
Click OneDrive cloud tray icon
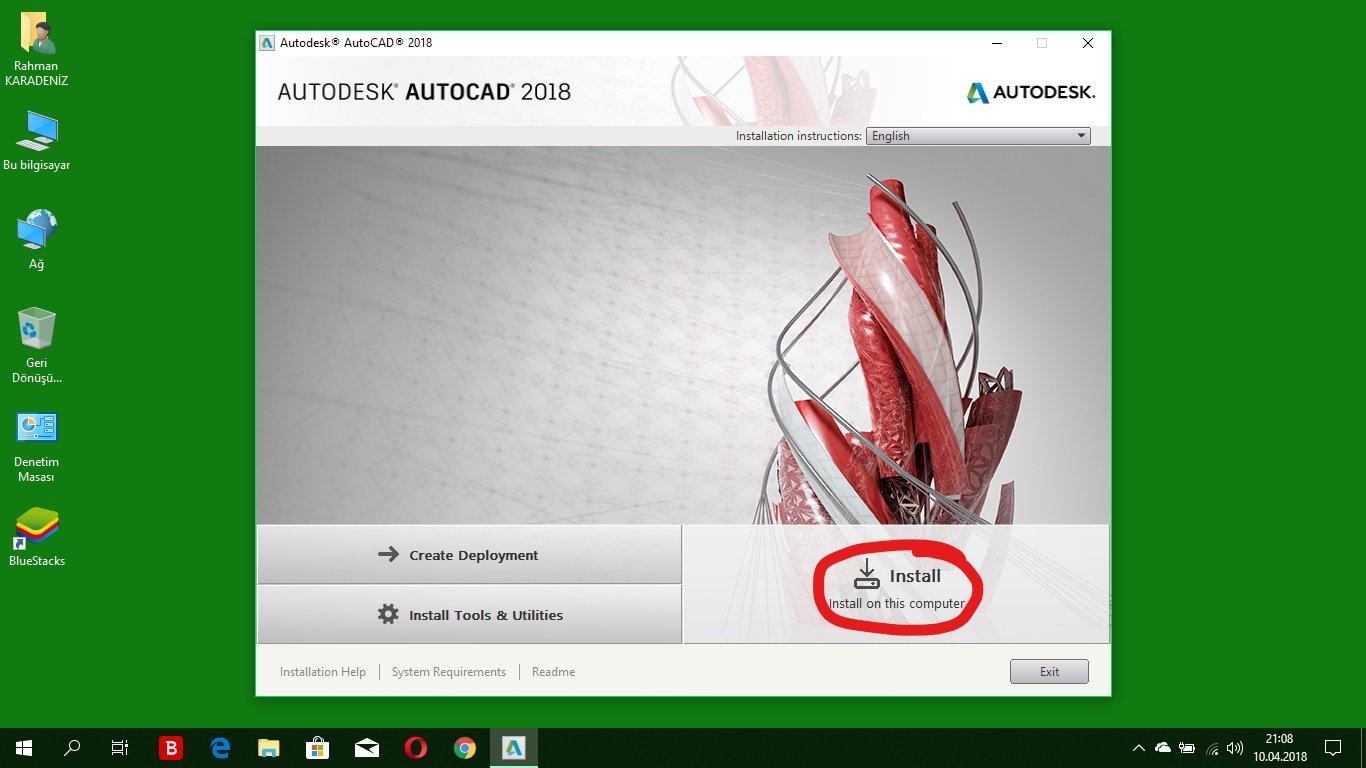(x=1163, y=748)
